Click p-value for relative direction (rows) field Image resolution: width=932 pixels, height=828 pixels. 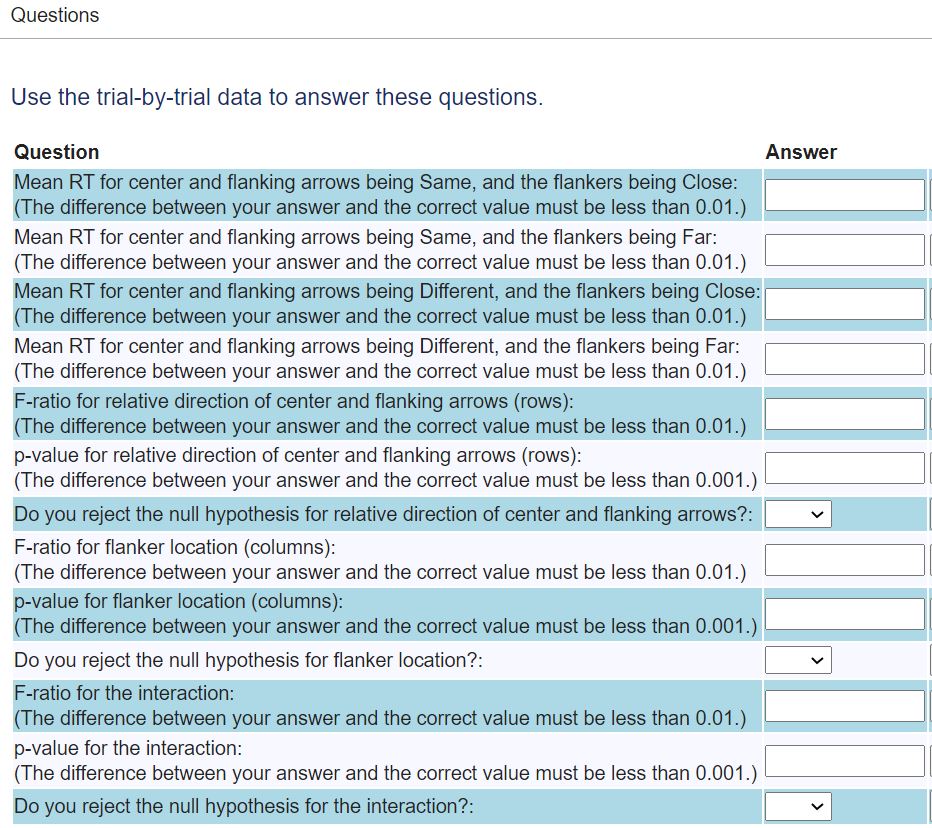[845, 468]
